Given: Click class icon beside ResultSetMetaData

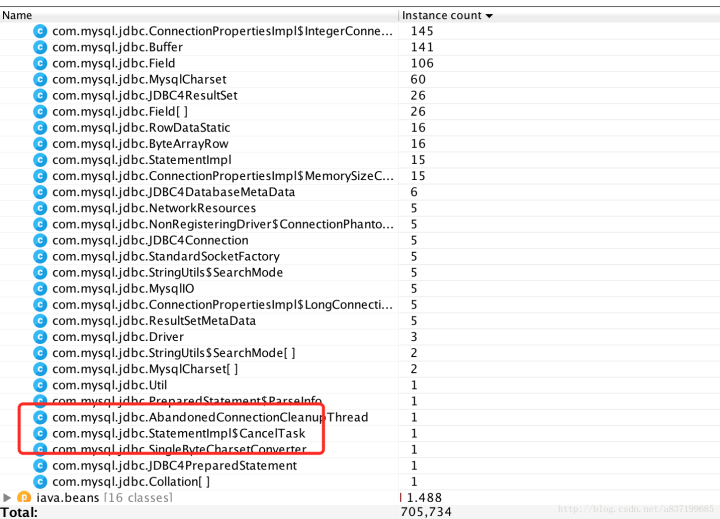Looking at the screenshot, I should (40, 321).
